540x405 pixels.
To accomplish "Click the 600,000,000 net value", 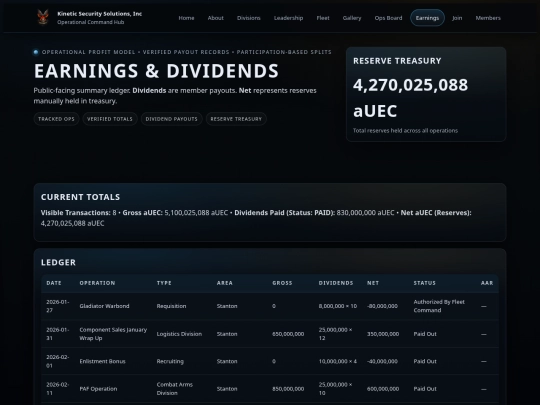I will tap(383, 389).
